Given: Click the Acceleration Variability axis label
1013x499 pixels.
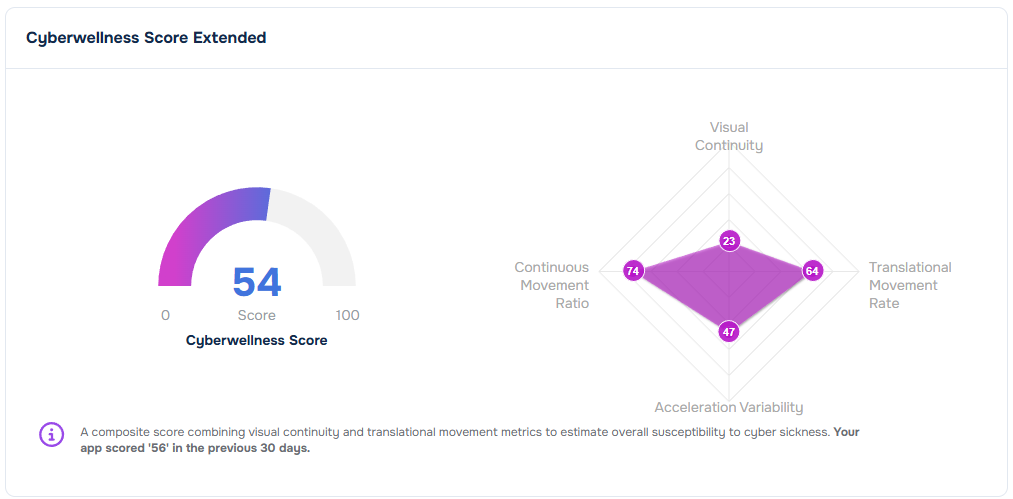Looking at the screenshot, I should (x=729, y=407).
